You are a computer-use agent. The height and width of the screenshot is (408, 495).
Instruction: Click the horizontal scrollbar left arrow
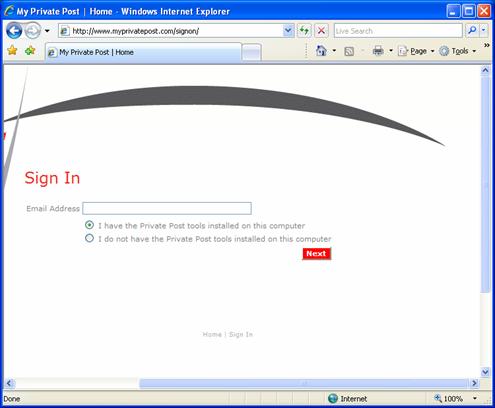pos(9,383)
